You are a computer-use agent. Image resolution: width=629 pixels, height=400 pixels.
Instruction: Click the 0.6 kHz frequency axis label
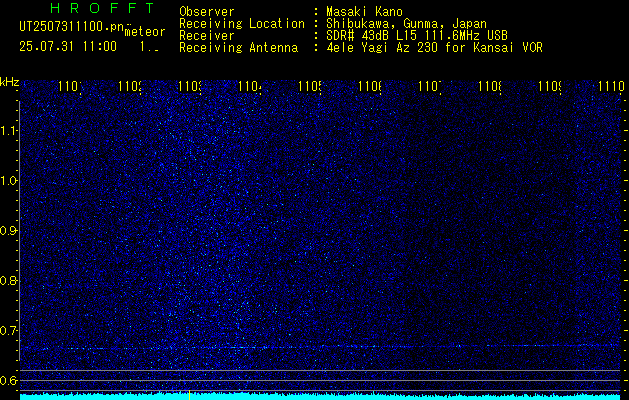(x=8, y=380)
